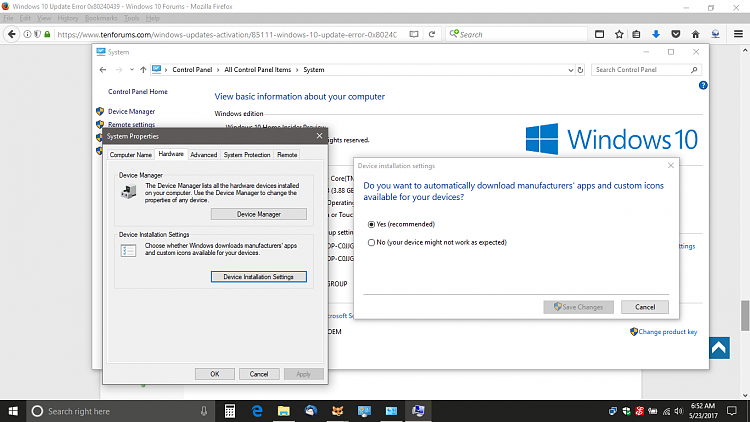Open Windows Start menu
Screen dimensions: 750x422
13,411
